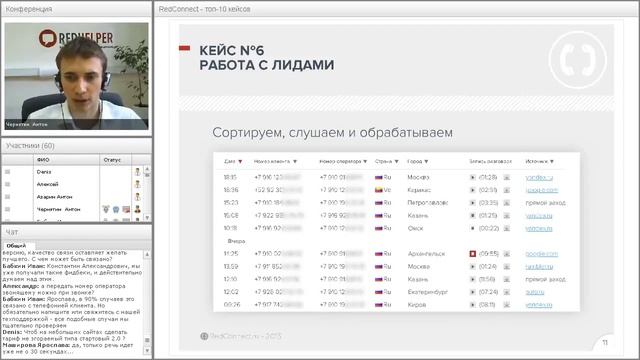Select the Петропавловск city cell
Screen dimensions: 640x360
[x=427, y=203]
